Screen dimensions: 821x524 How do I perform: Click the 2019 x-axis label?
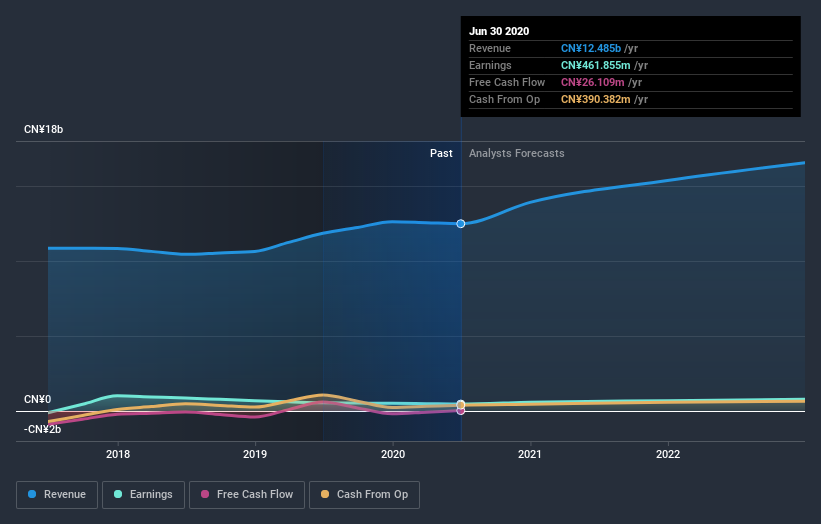255,454
